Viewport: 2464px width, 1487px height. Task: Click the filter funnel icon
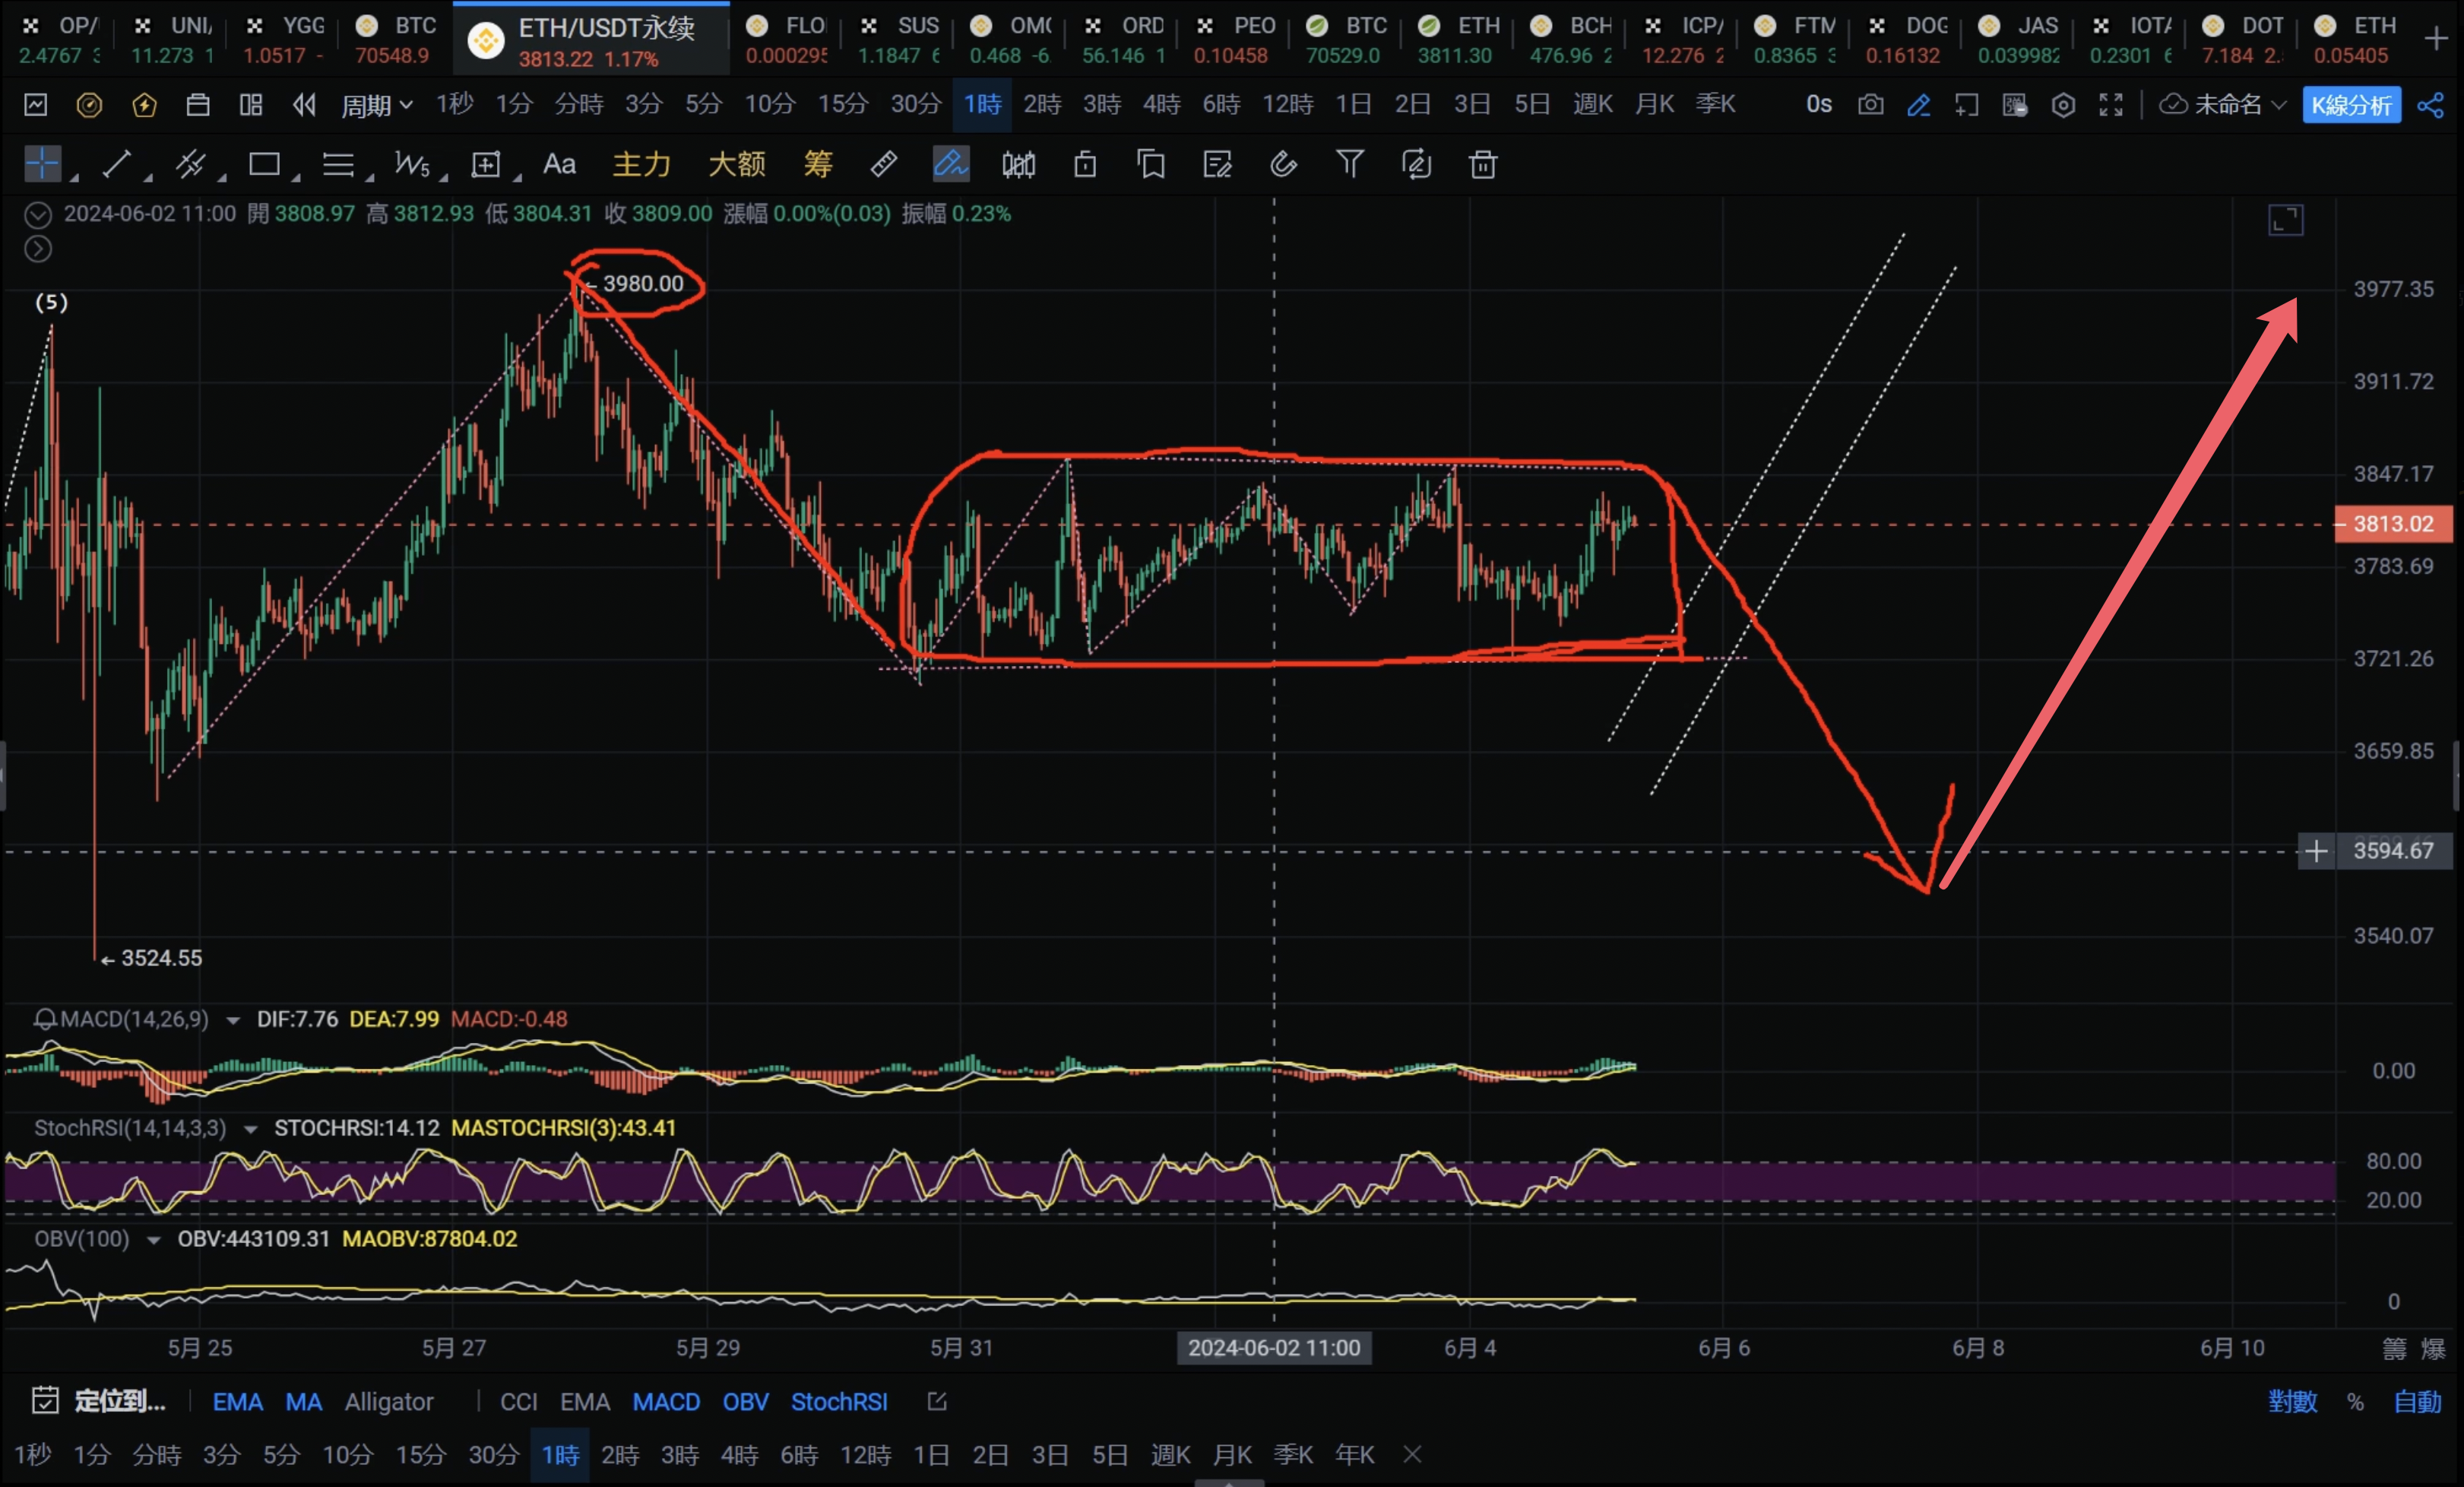[x=1350, y=164]
